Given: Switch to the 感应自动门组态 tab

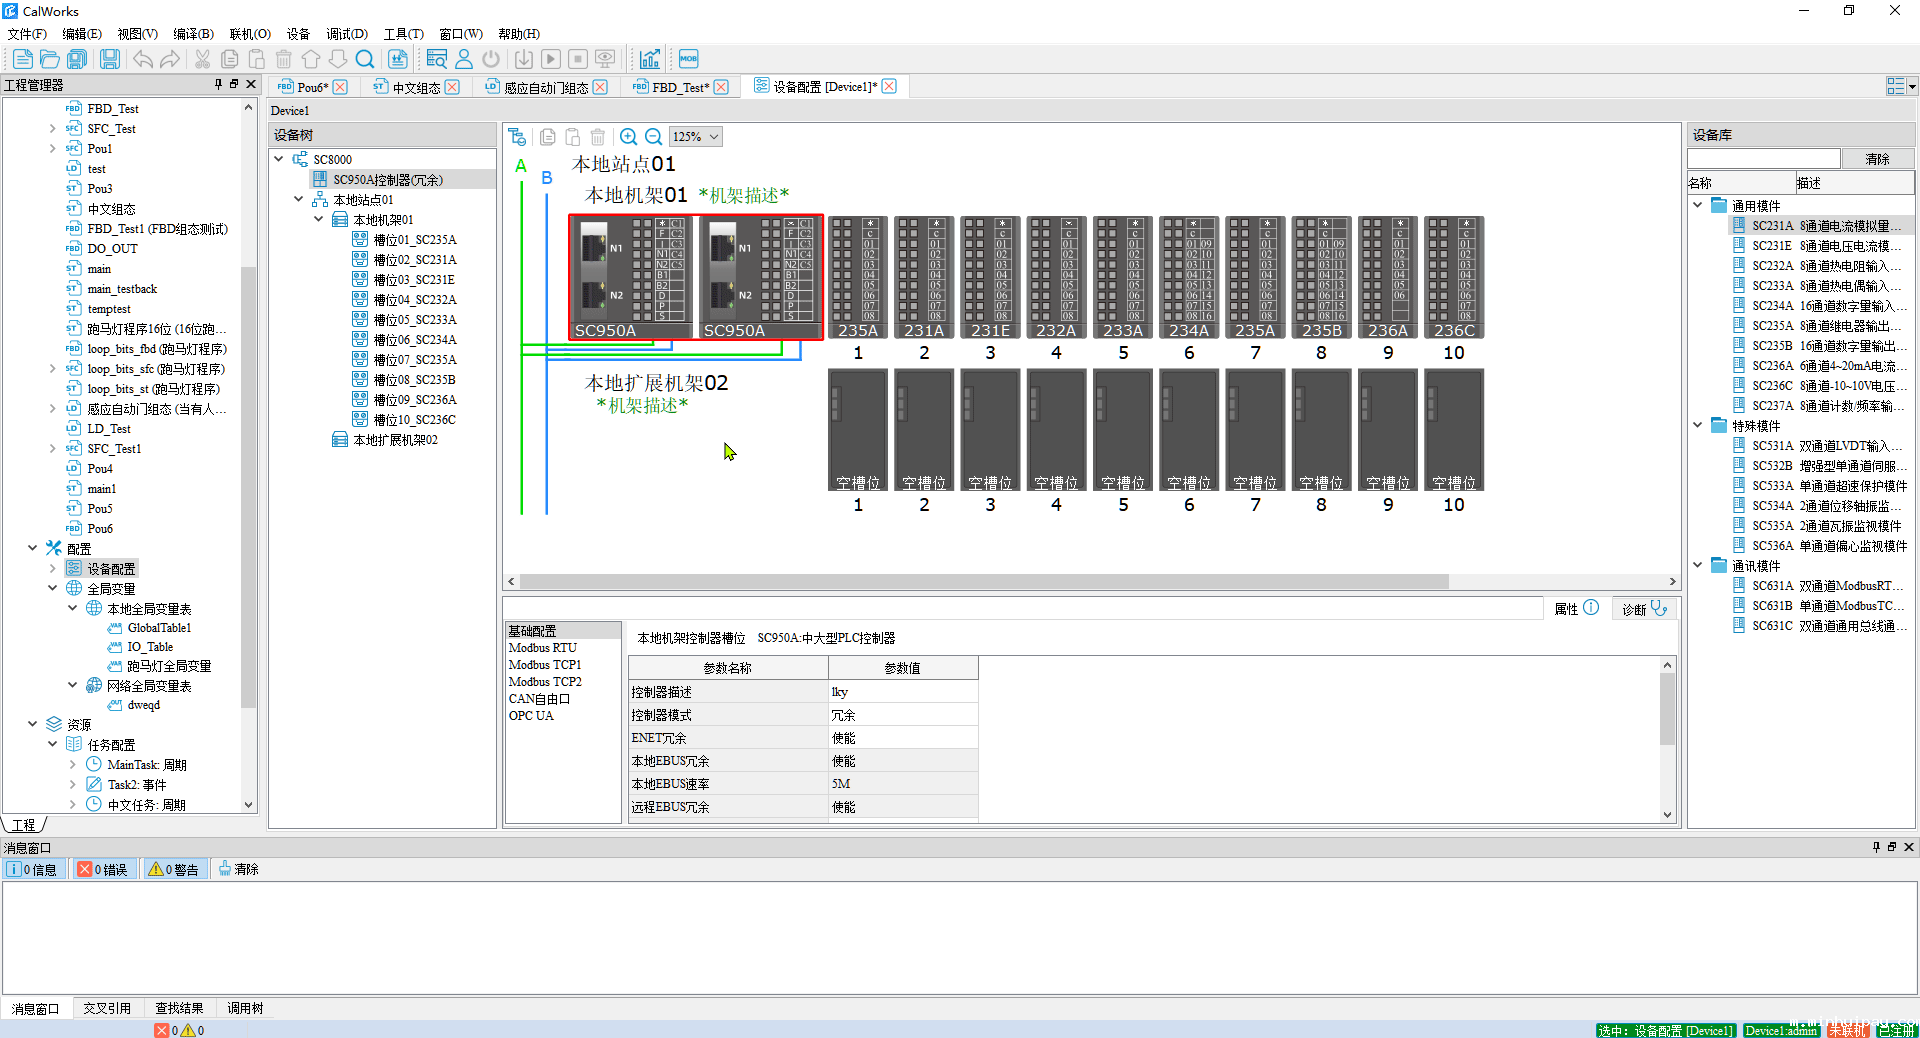Looking at the screenshot, I should click(545, 87).
